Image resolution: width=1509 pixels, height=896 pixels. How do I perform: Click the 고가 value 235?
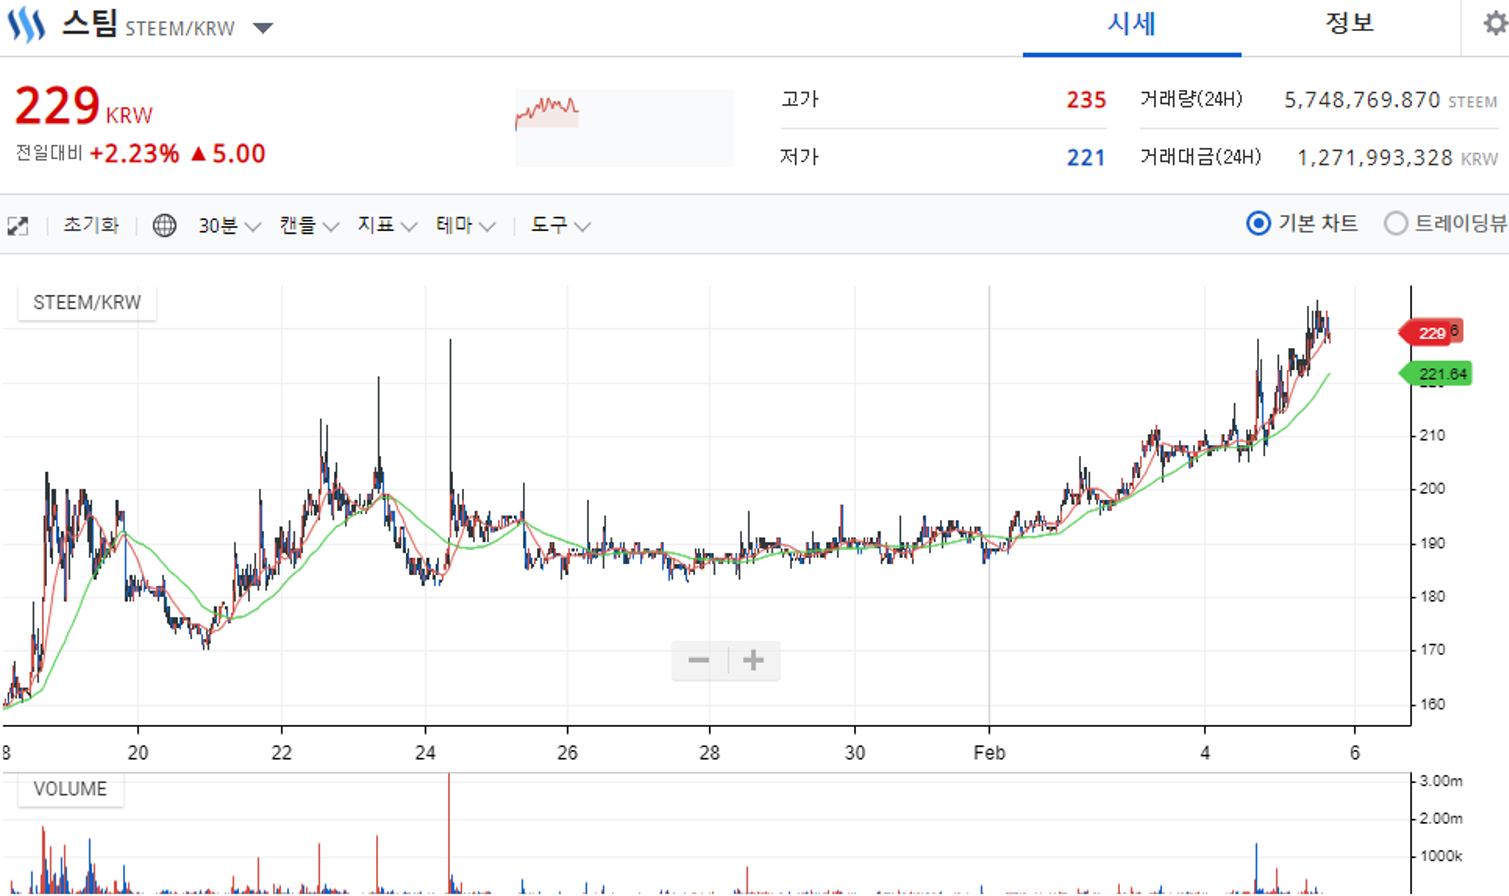coord(1086,100)
